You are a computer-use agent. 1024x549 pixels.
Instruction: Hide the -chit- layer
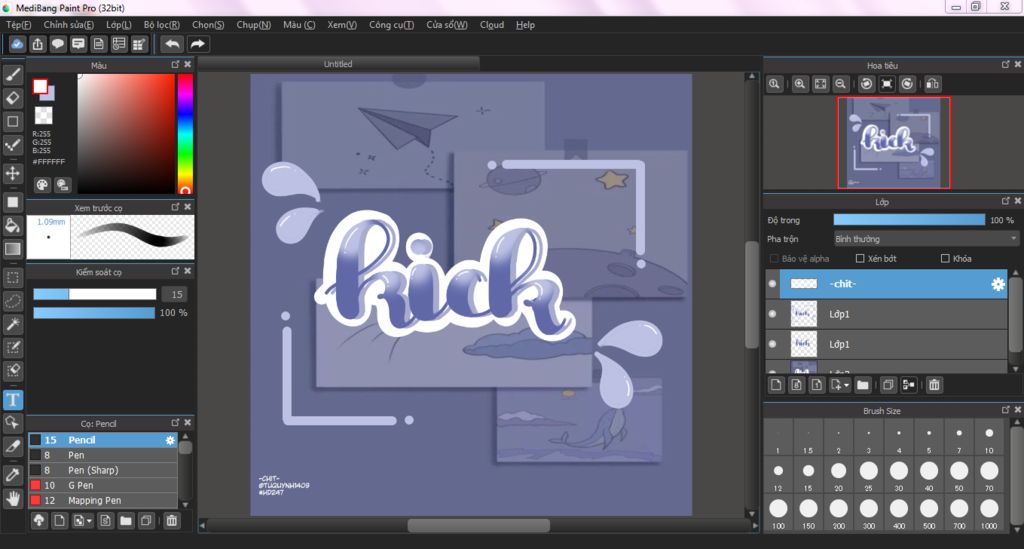tap(773, 284)
